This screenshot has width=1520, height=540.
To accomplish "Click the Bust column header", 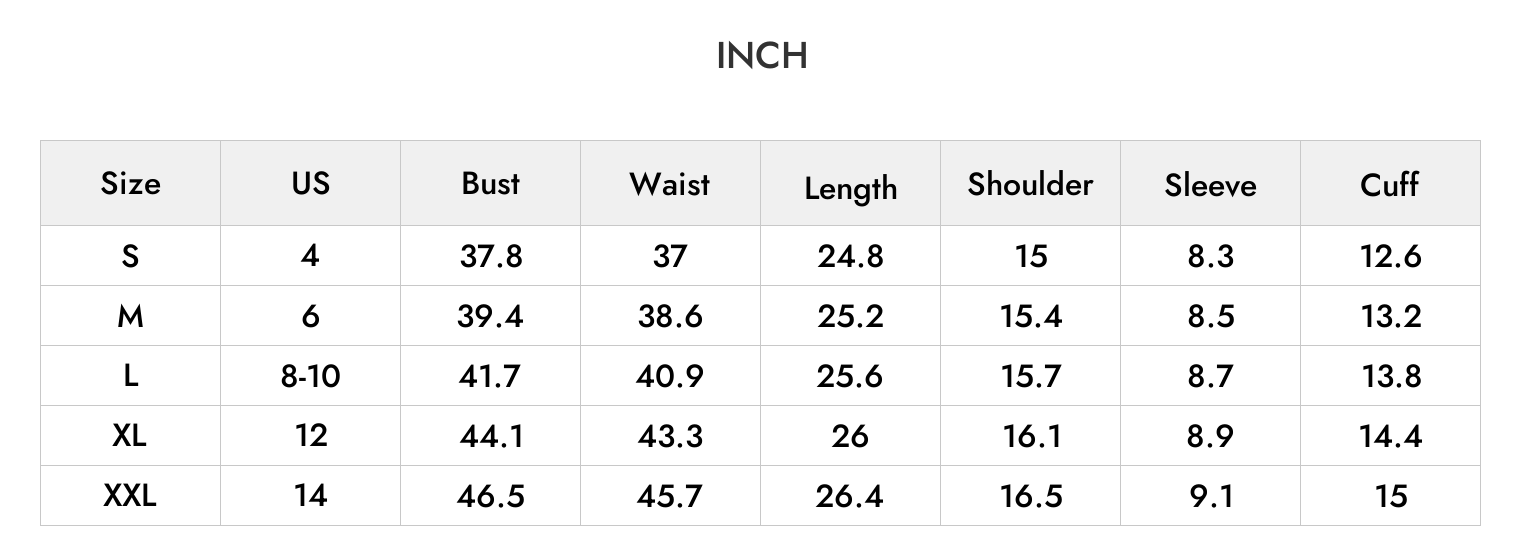I will [x=490, y=183].
